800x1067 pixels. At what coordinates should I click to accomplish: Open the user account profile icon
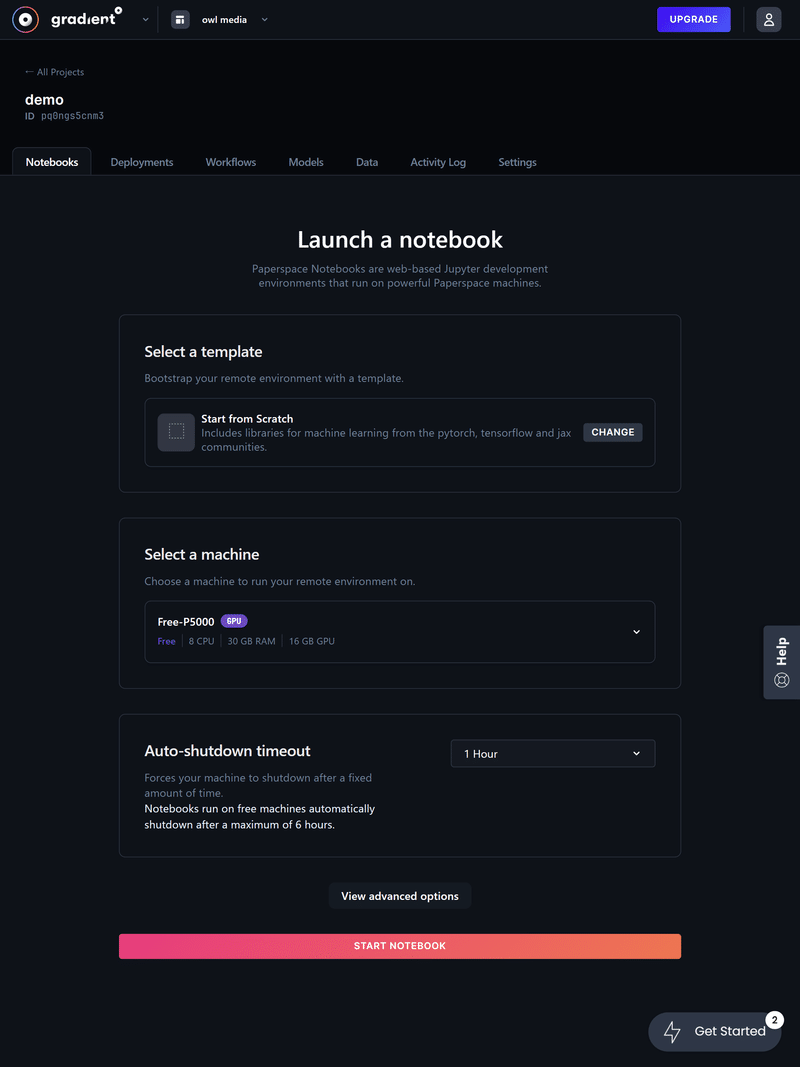tap(769, 20)
